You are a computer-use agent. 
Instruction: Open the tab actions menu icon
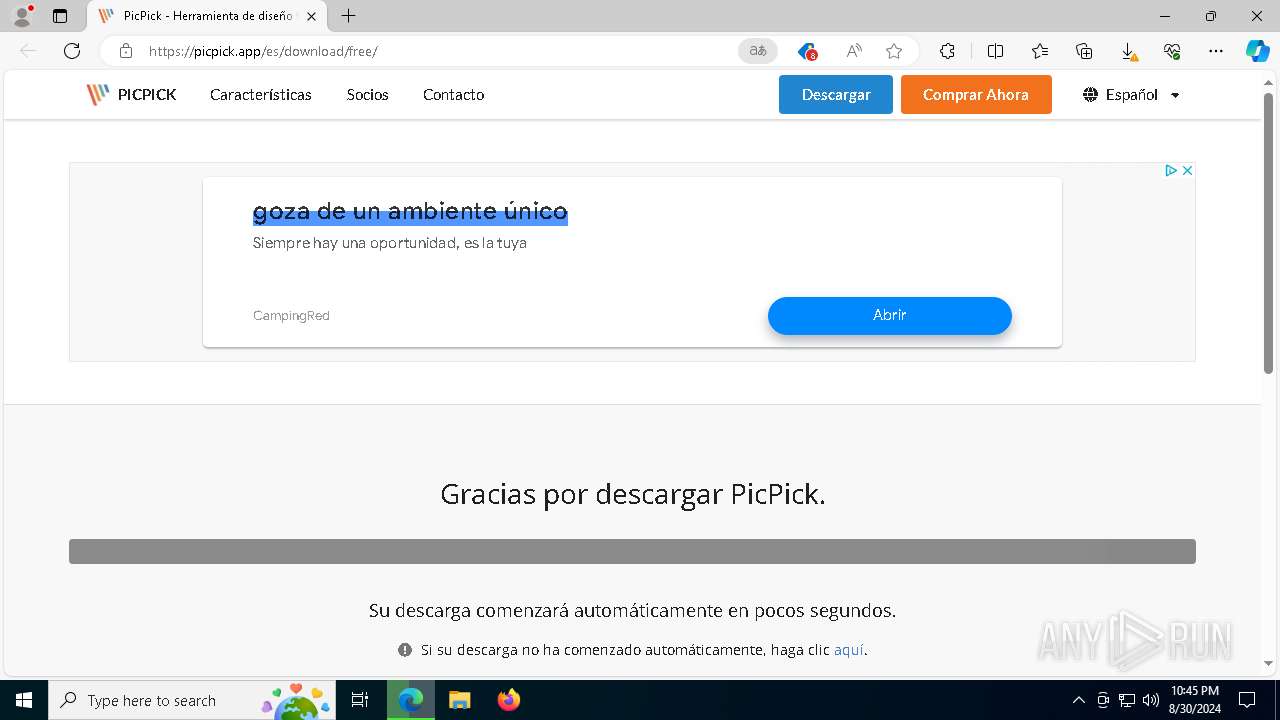(x=60, y=16)
